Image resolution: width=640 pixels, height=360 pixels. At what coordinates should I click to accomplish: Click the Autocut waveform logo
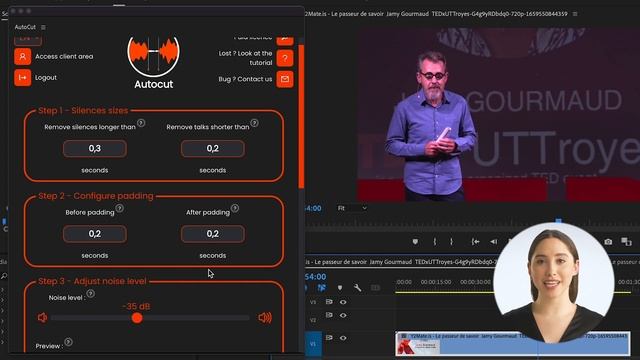(153, 57)
